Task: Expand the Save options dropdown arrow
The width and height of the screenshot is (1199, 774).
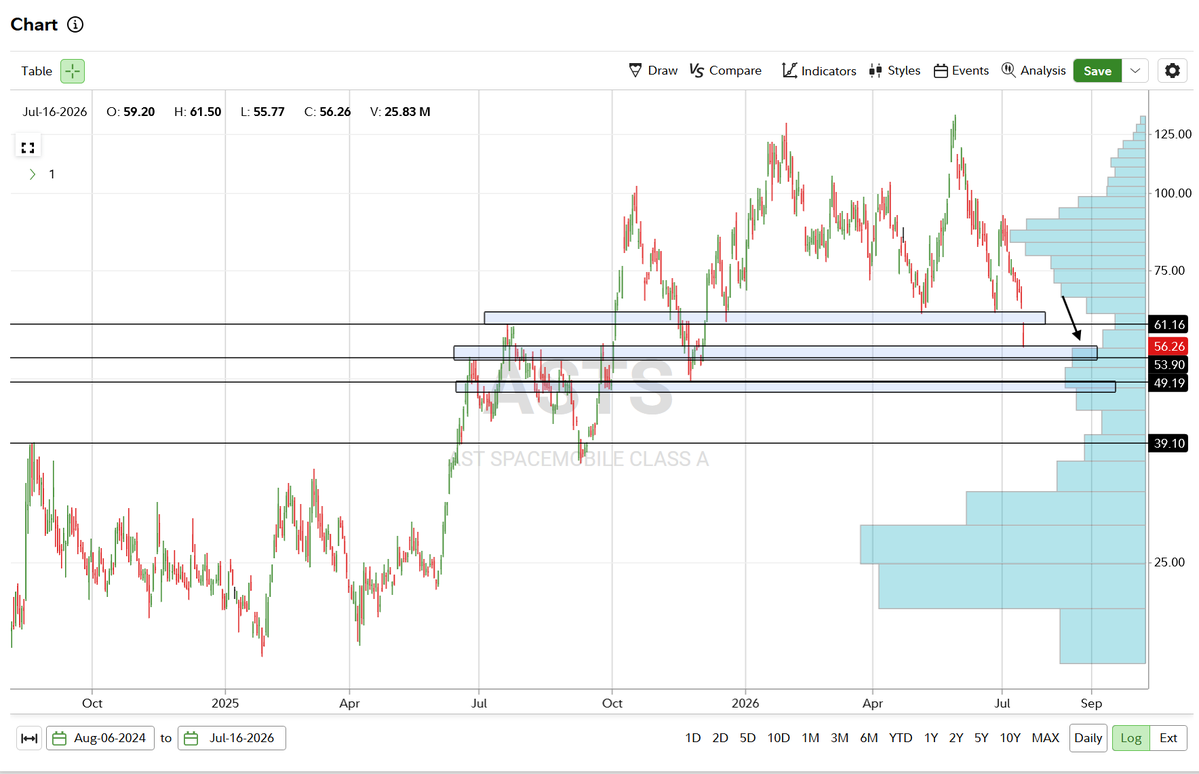Action: (1136, 71)
